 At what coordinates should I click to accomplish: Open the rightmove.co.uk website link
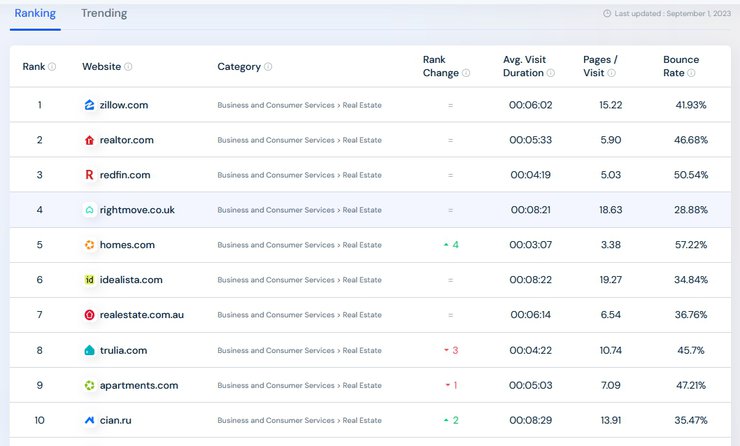(137, 210)
